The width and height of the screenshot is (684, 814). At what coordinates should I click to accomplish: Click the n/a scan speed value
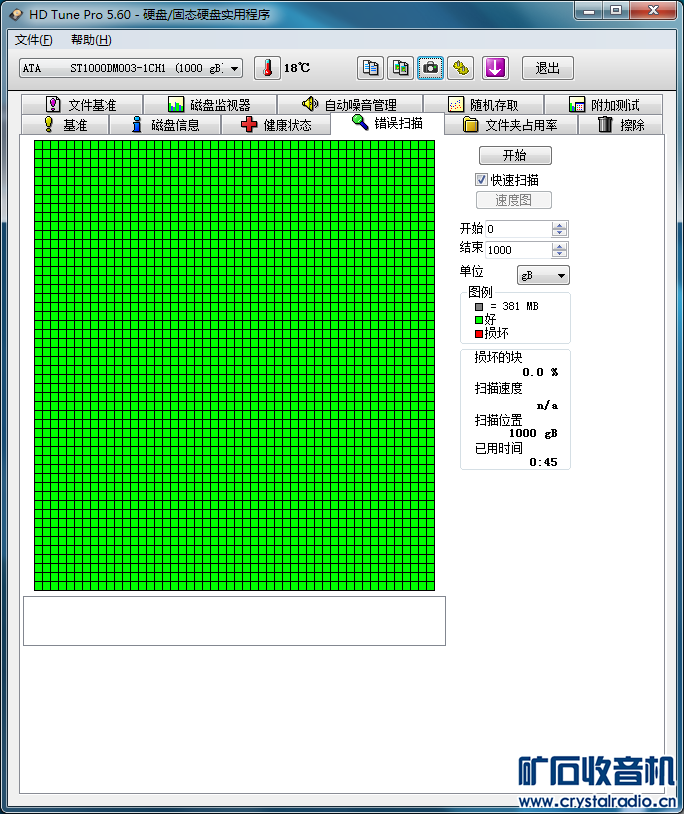coord(548,405)
